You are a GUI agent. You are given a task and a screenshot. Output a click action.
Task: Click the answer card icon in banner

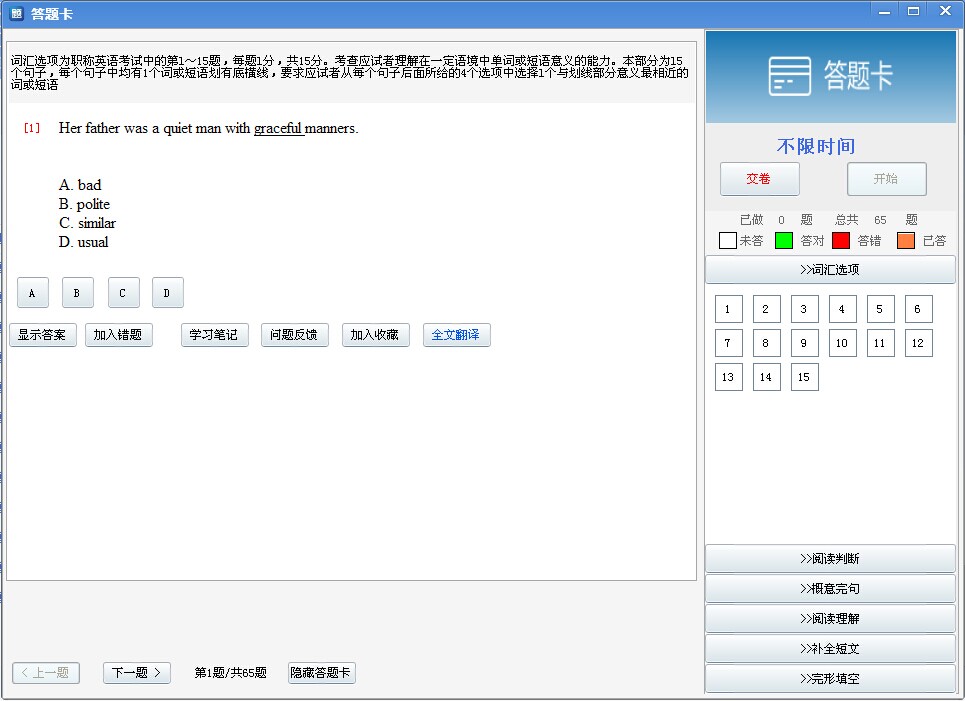pyautogui.click(x=789, y=76)
